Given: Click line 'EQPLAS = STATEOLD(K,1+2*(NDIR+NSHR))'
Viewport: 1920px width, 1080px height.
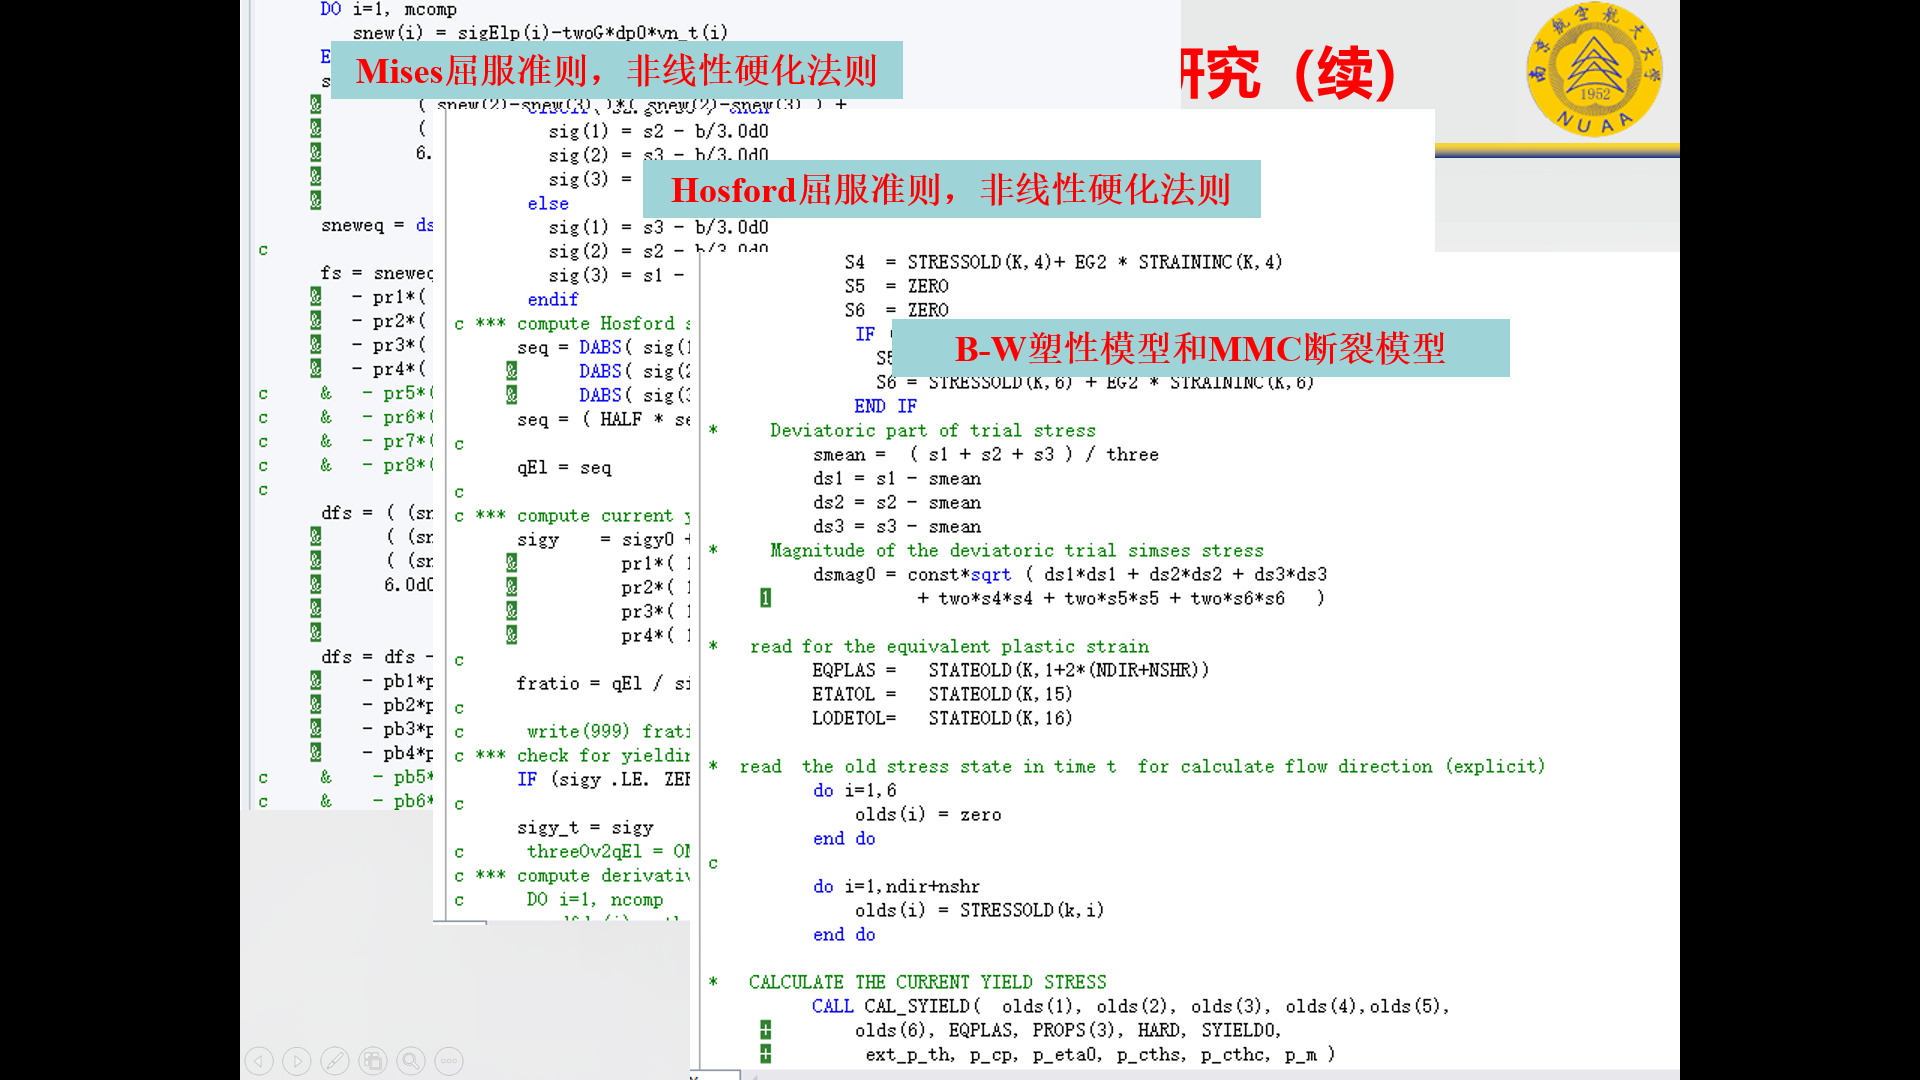Looking at the screenshot, I should (x=1010, y=671).
